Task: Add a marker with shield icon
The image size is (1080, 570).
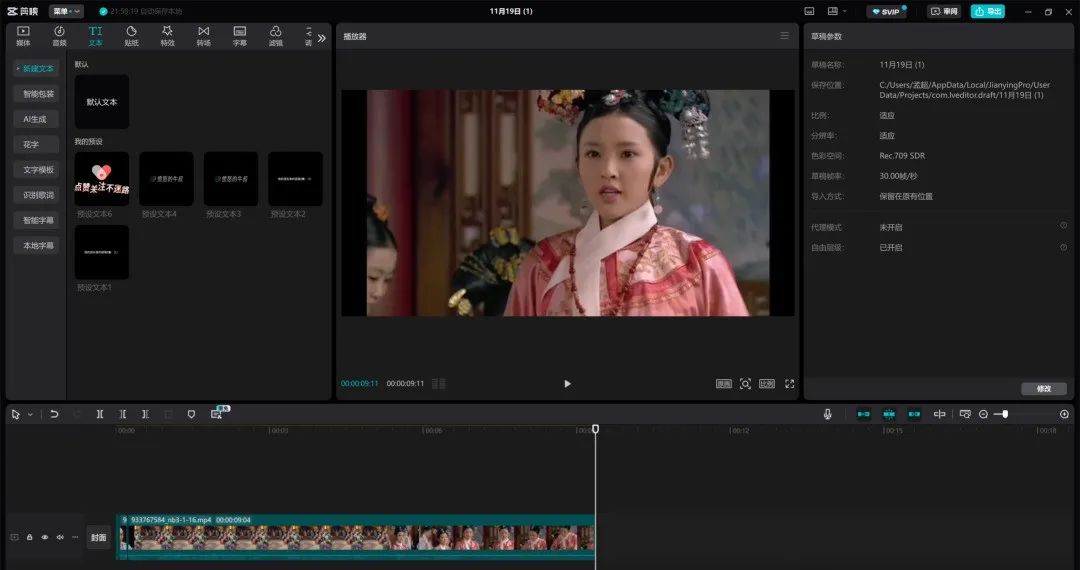Action: [x=191, y=414]
